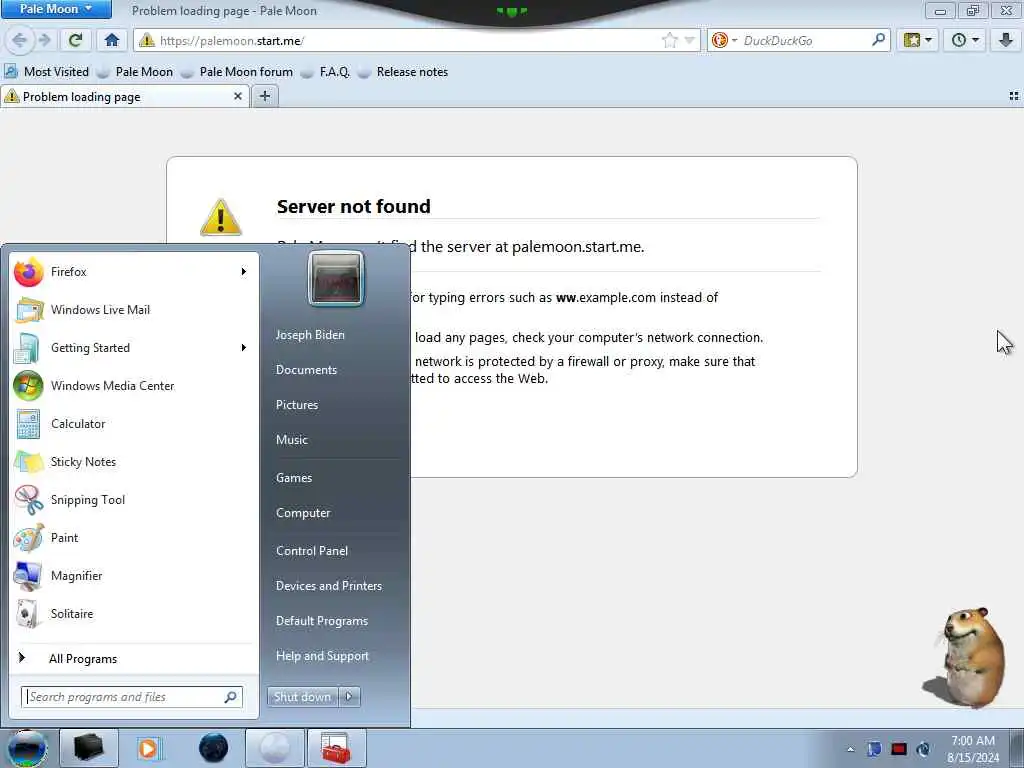
Task: Open Games folder
Action: tap(294, 478)
